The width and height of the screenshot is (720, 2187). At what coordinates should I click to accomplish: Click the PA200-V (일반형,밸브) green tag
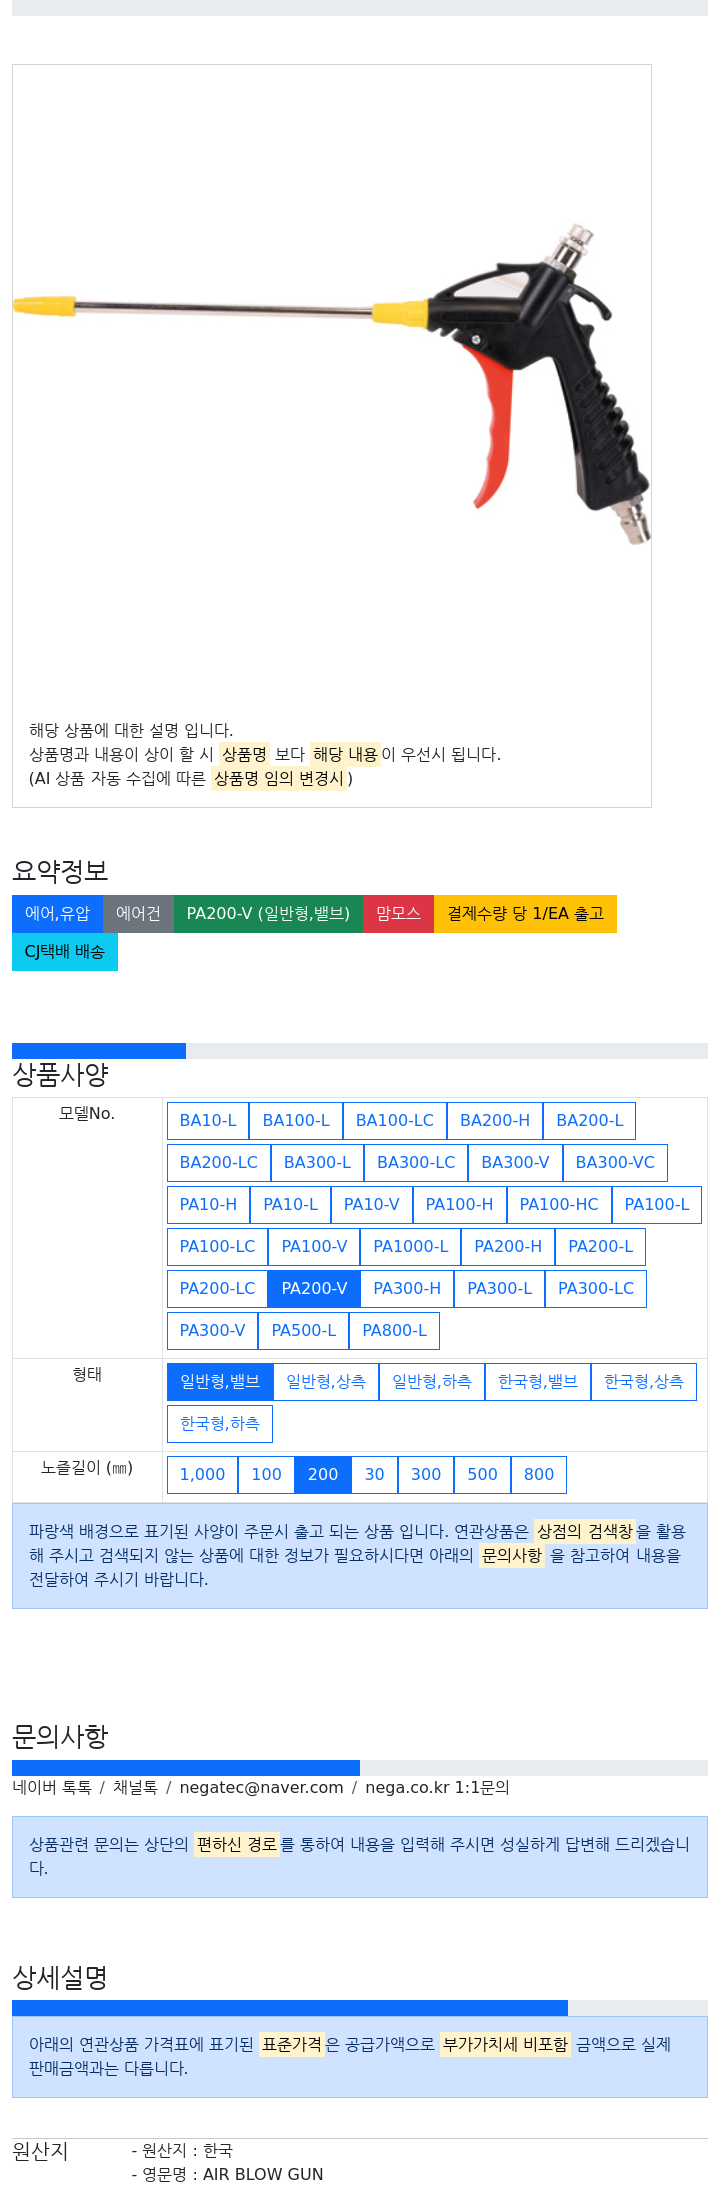click(268, 913)
